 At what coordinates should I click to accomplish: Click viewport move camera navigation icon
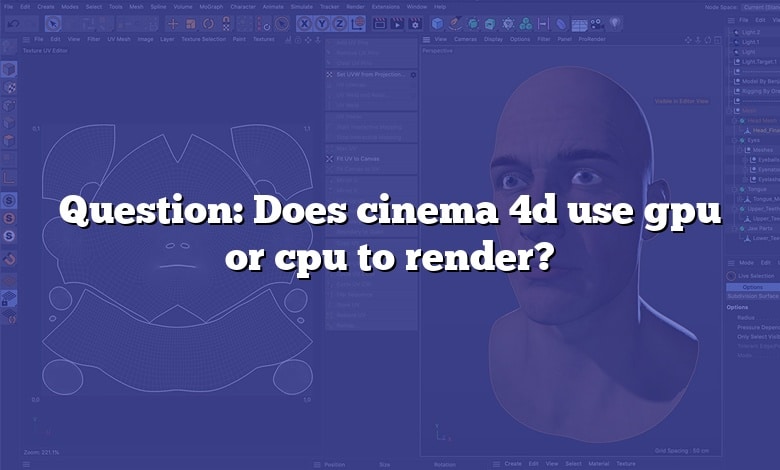pyautogui.click(x=688, y=39)
